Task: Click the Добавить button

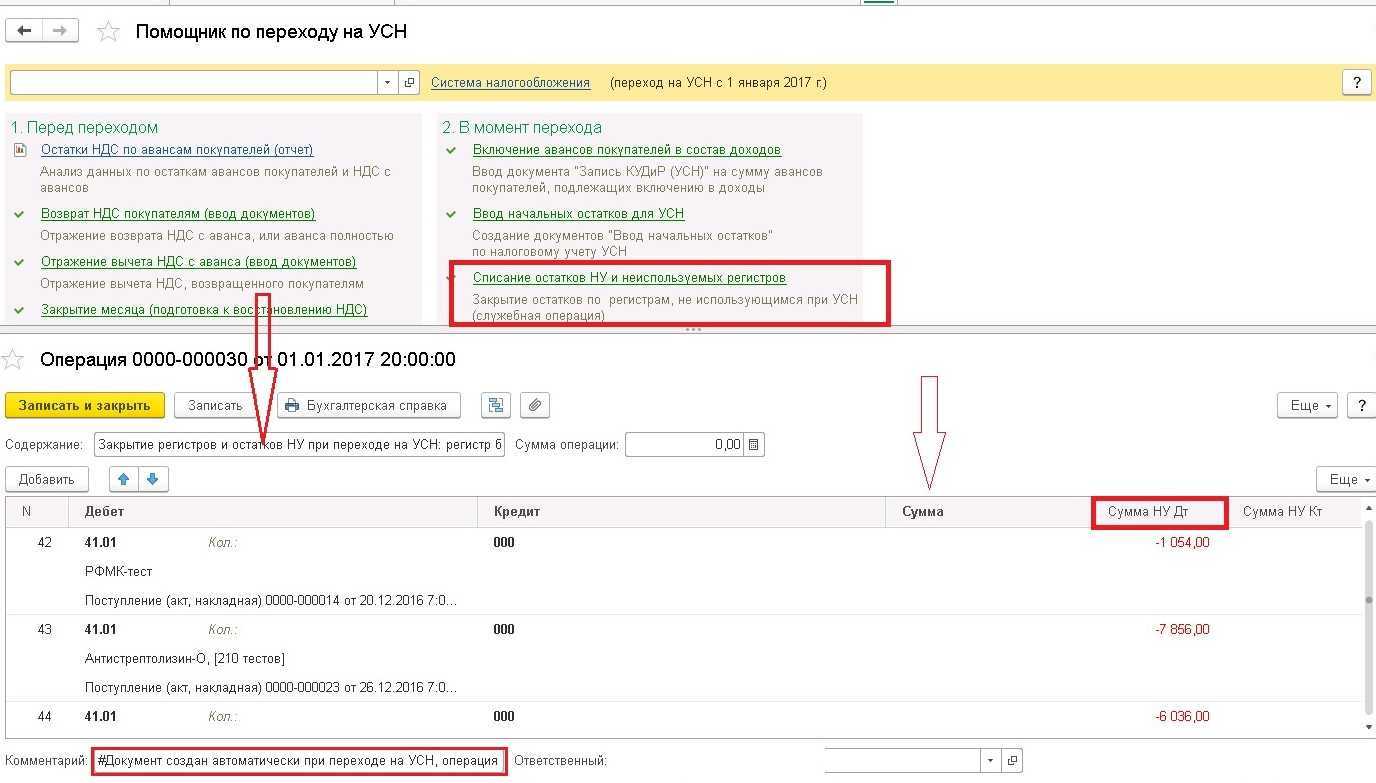Action: 47,479
